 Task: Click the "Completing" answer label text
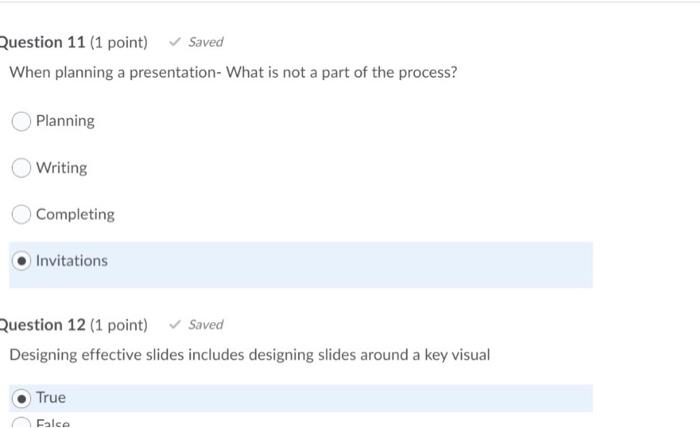75,214
